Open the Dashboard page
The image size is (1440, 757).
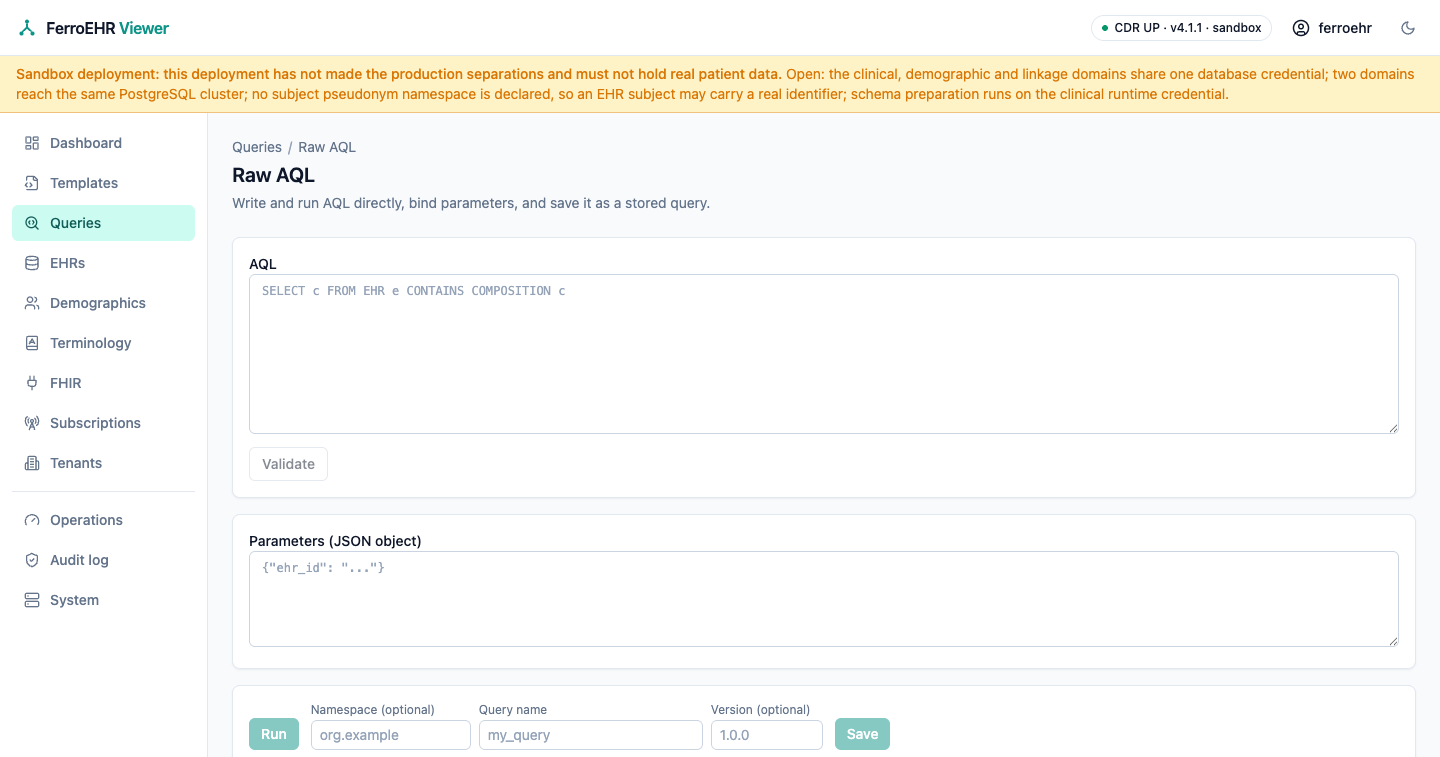coord(103,143)
